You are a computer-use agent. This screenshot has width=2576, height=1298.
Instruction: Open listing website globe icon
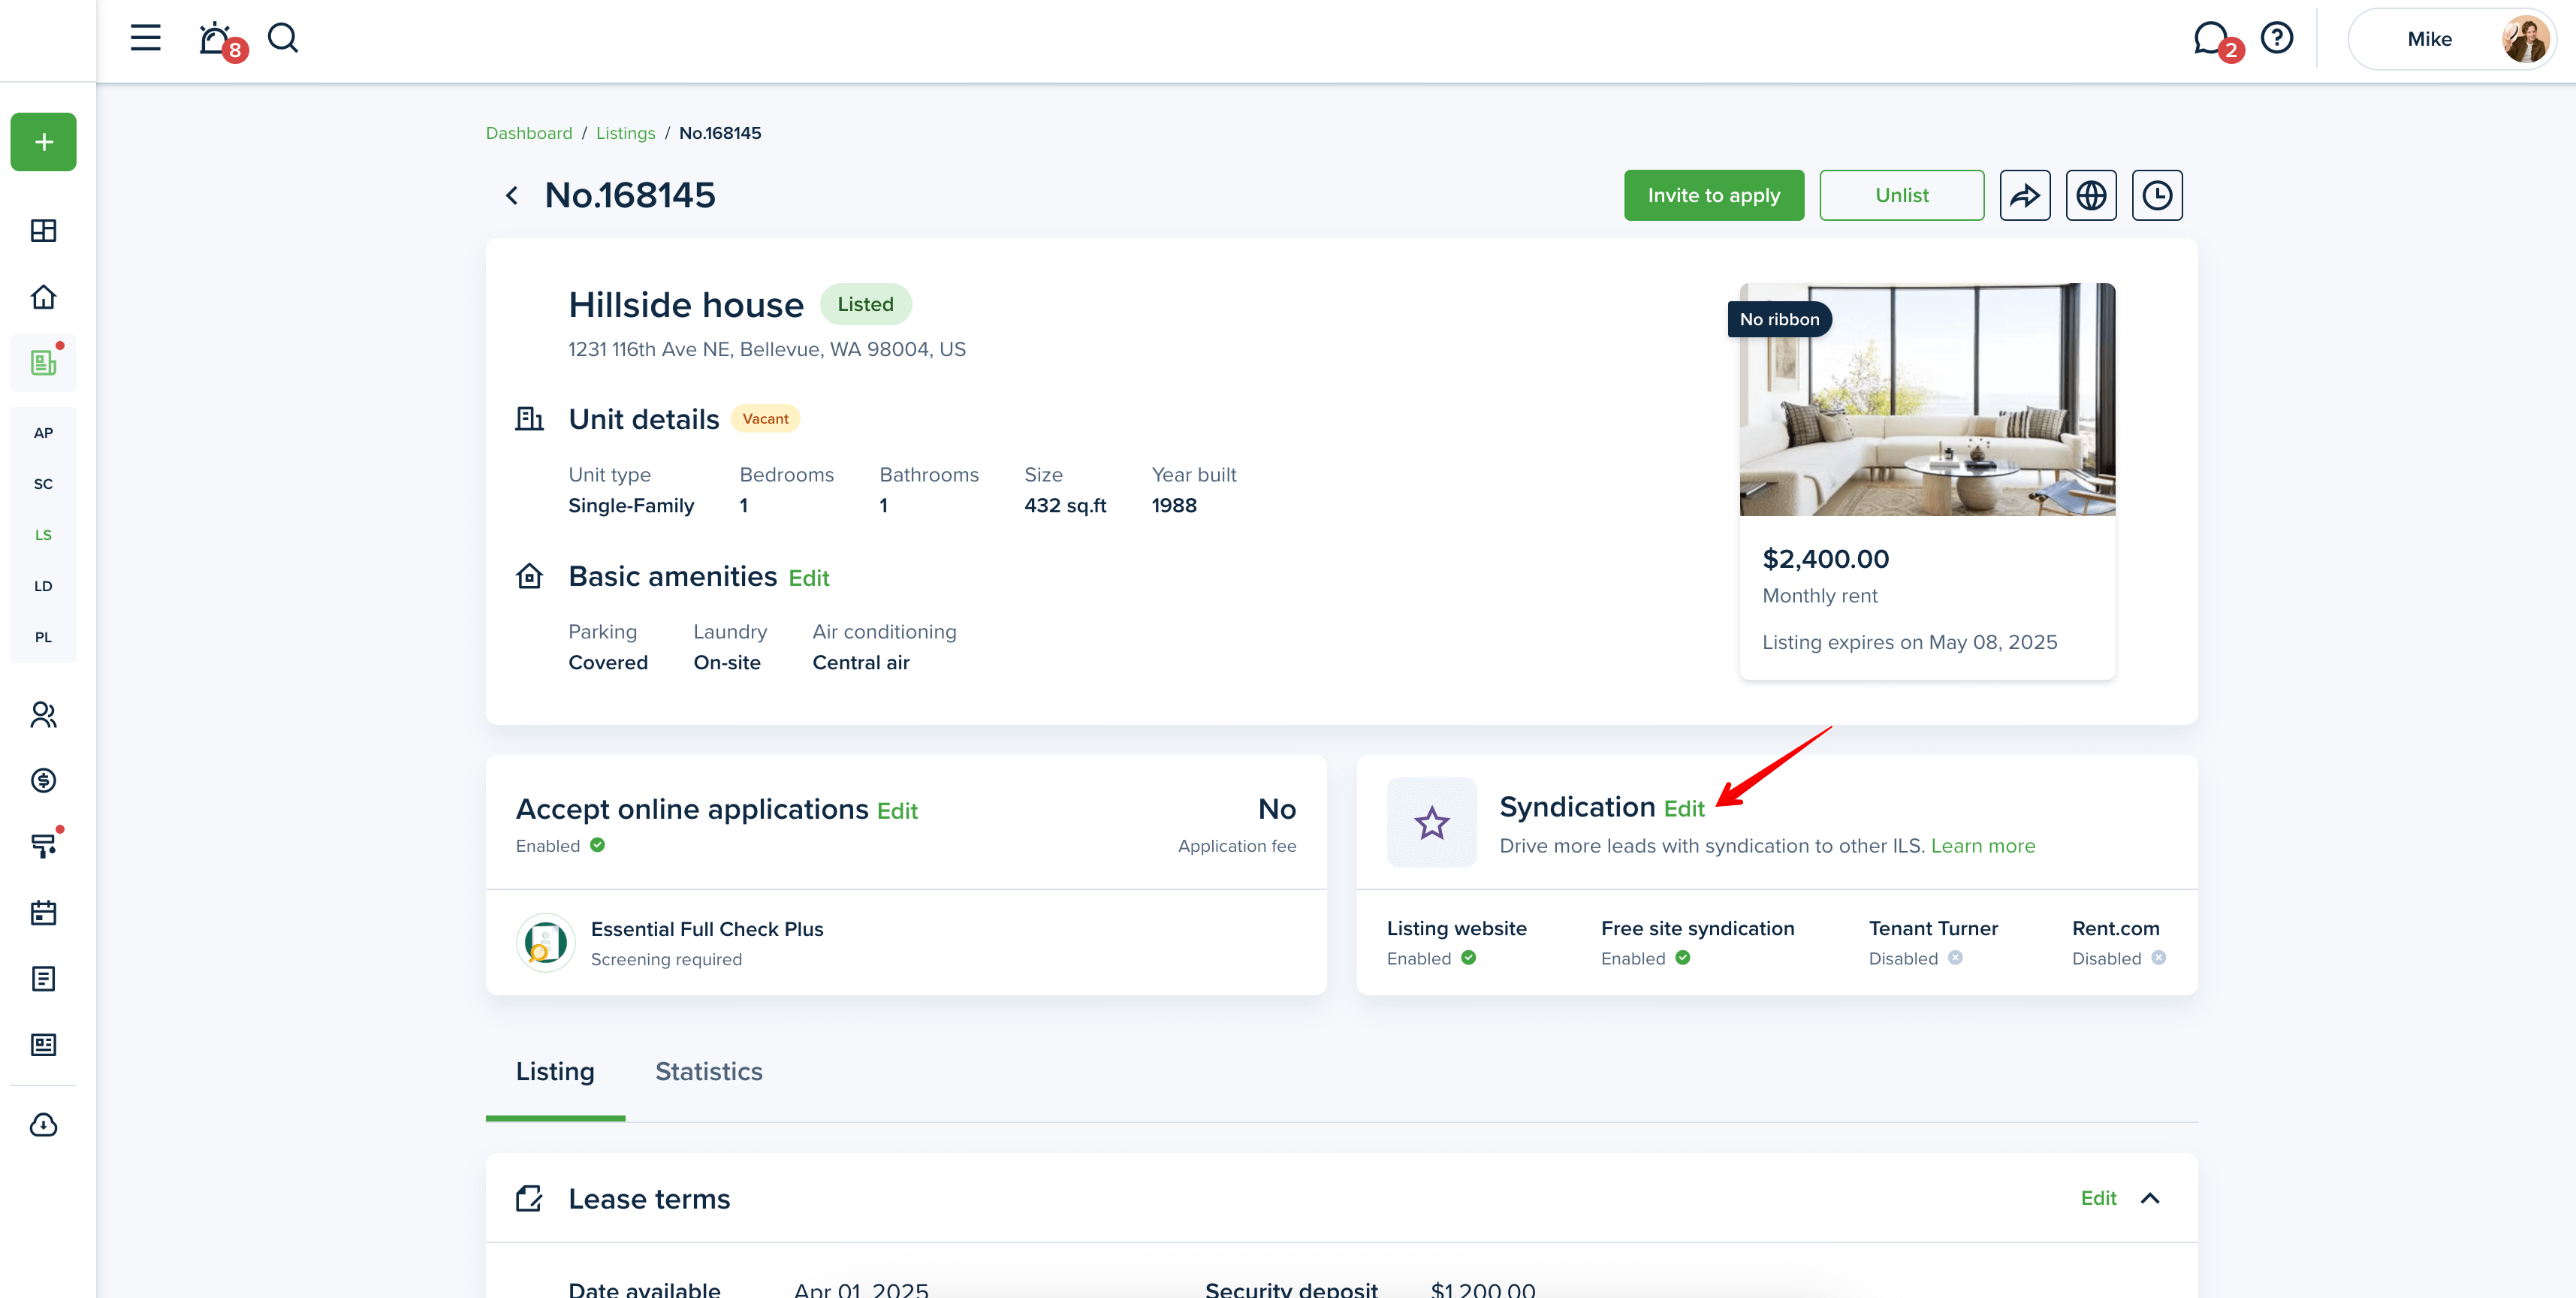click(x=2091, y=195)
